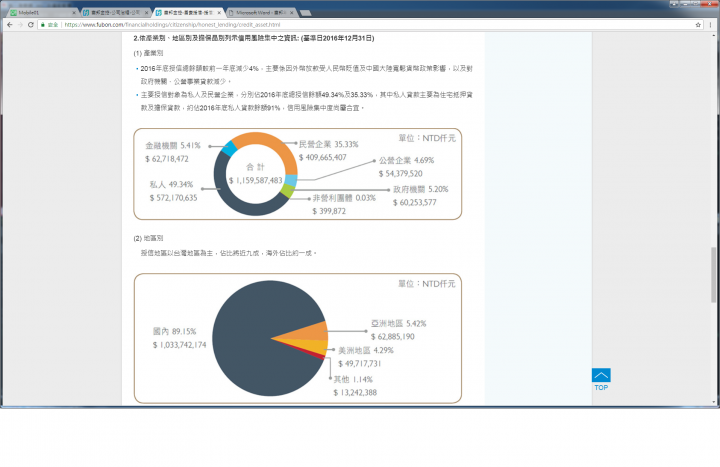Select the active Fubon credit asset tab
This screenshot has width=720, height=467.
[x=188, y=13]
